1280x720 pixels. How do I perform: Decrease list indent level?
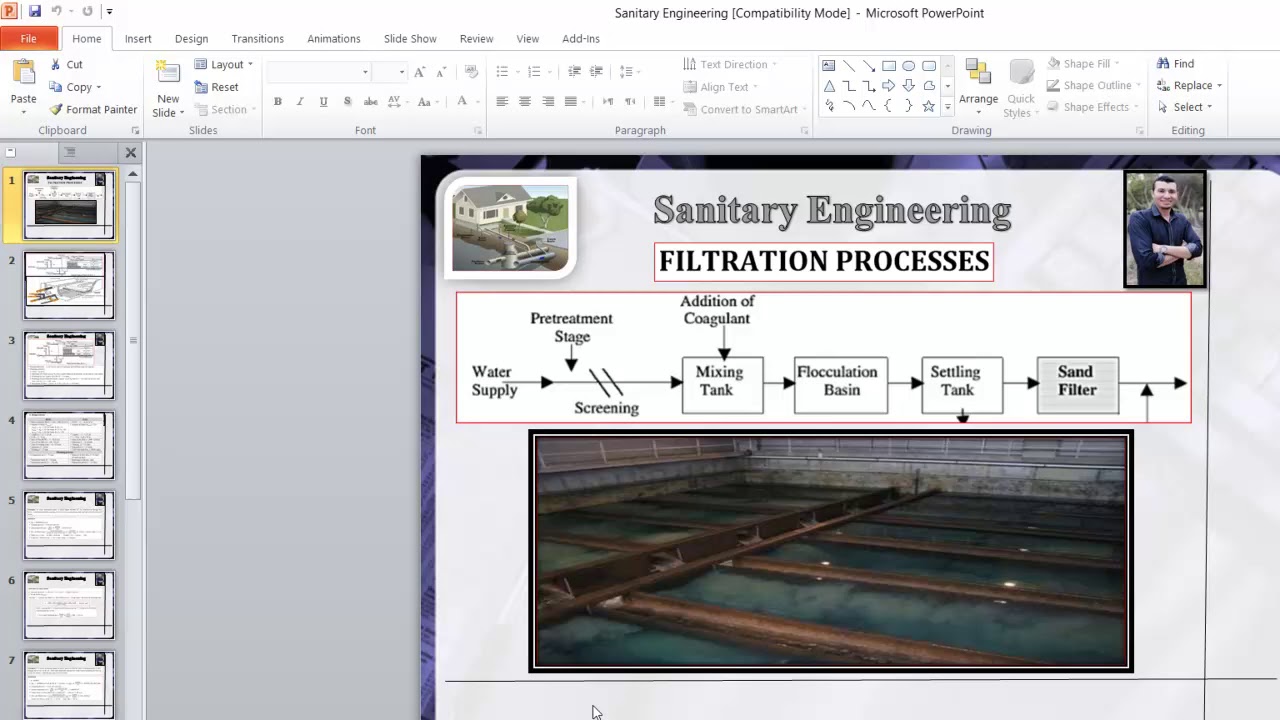tap(574, 72)
